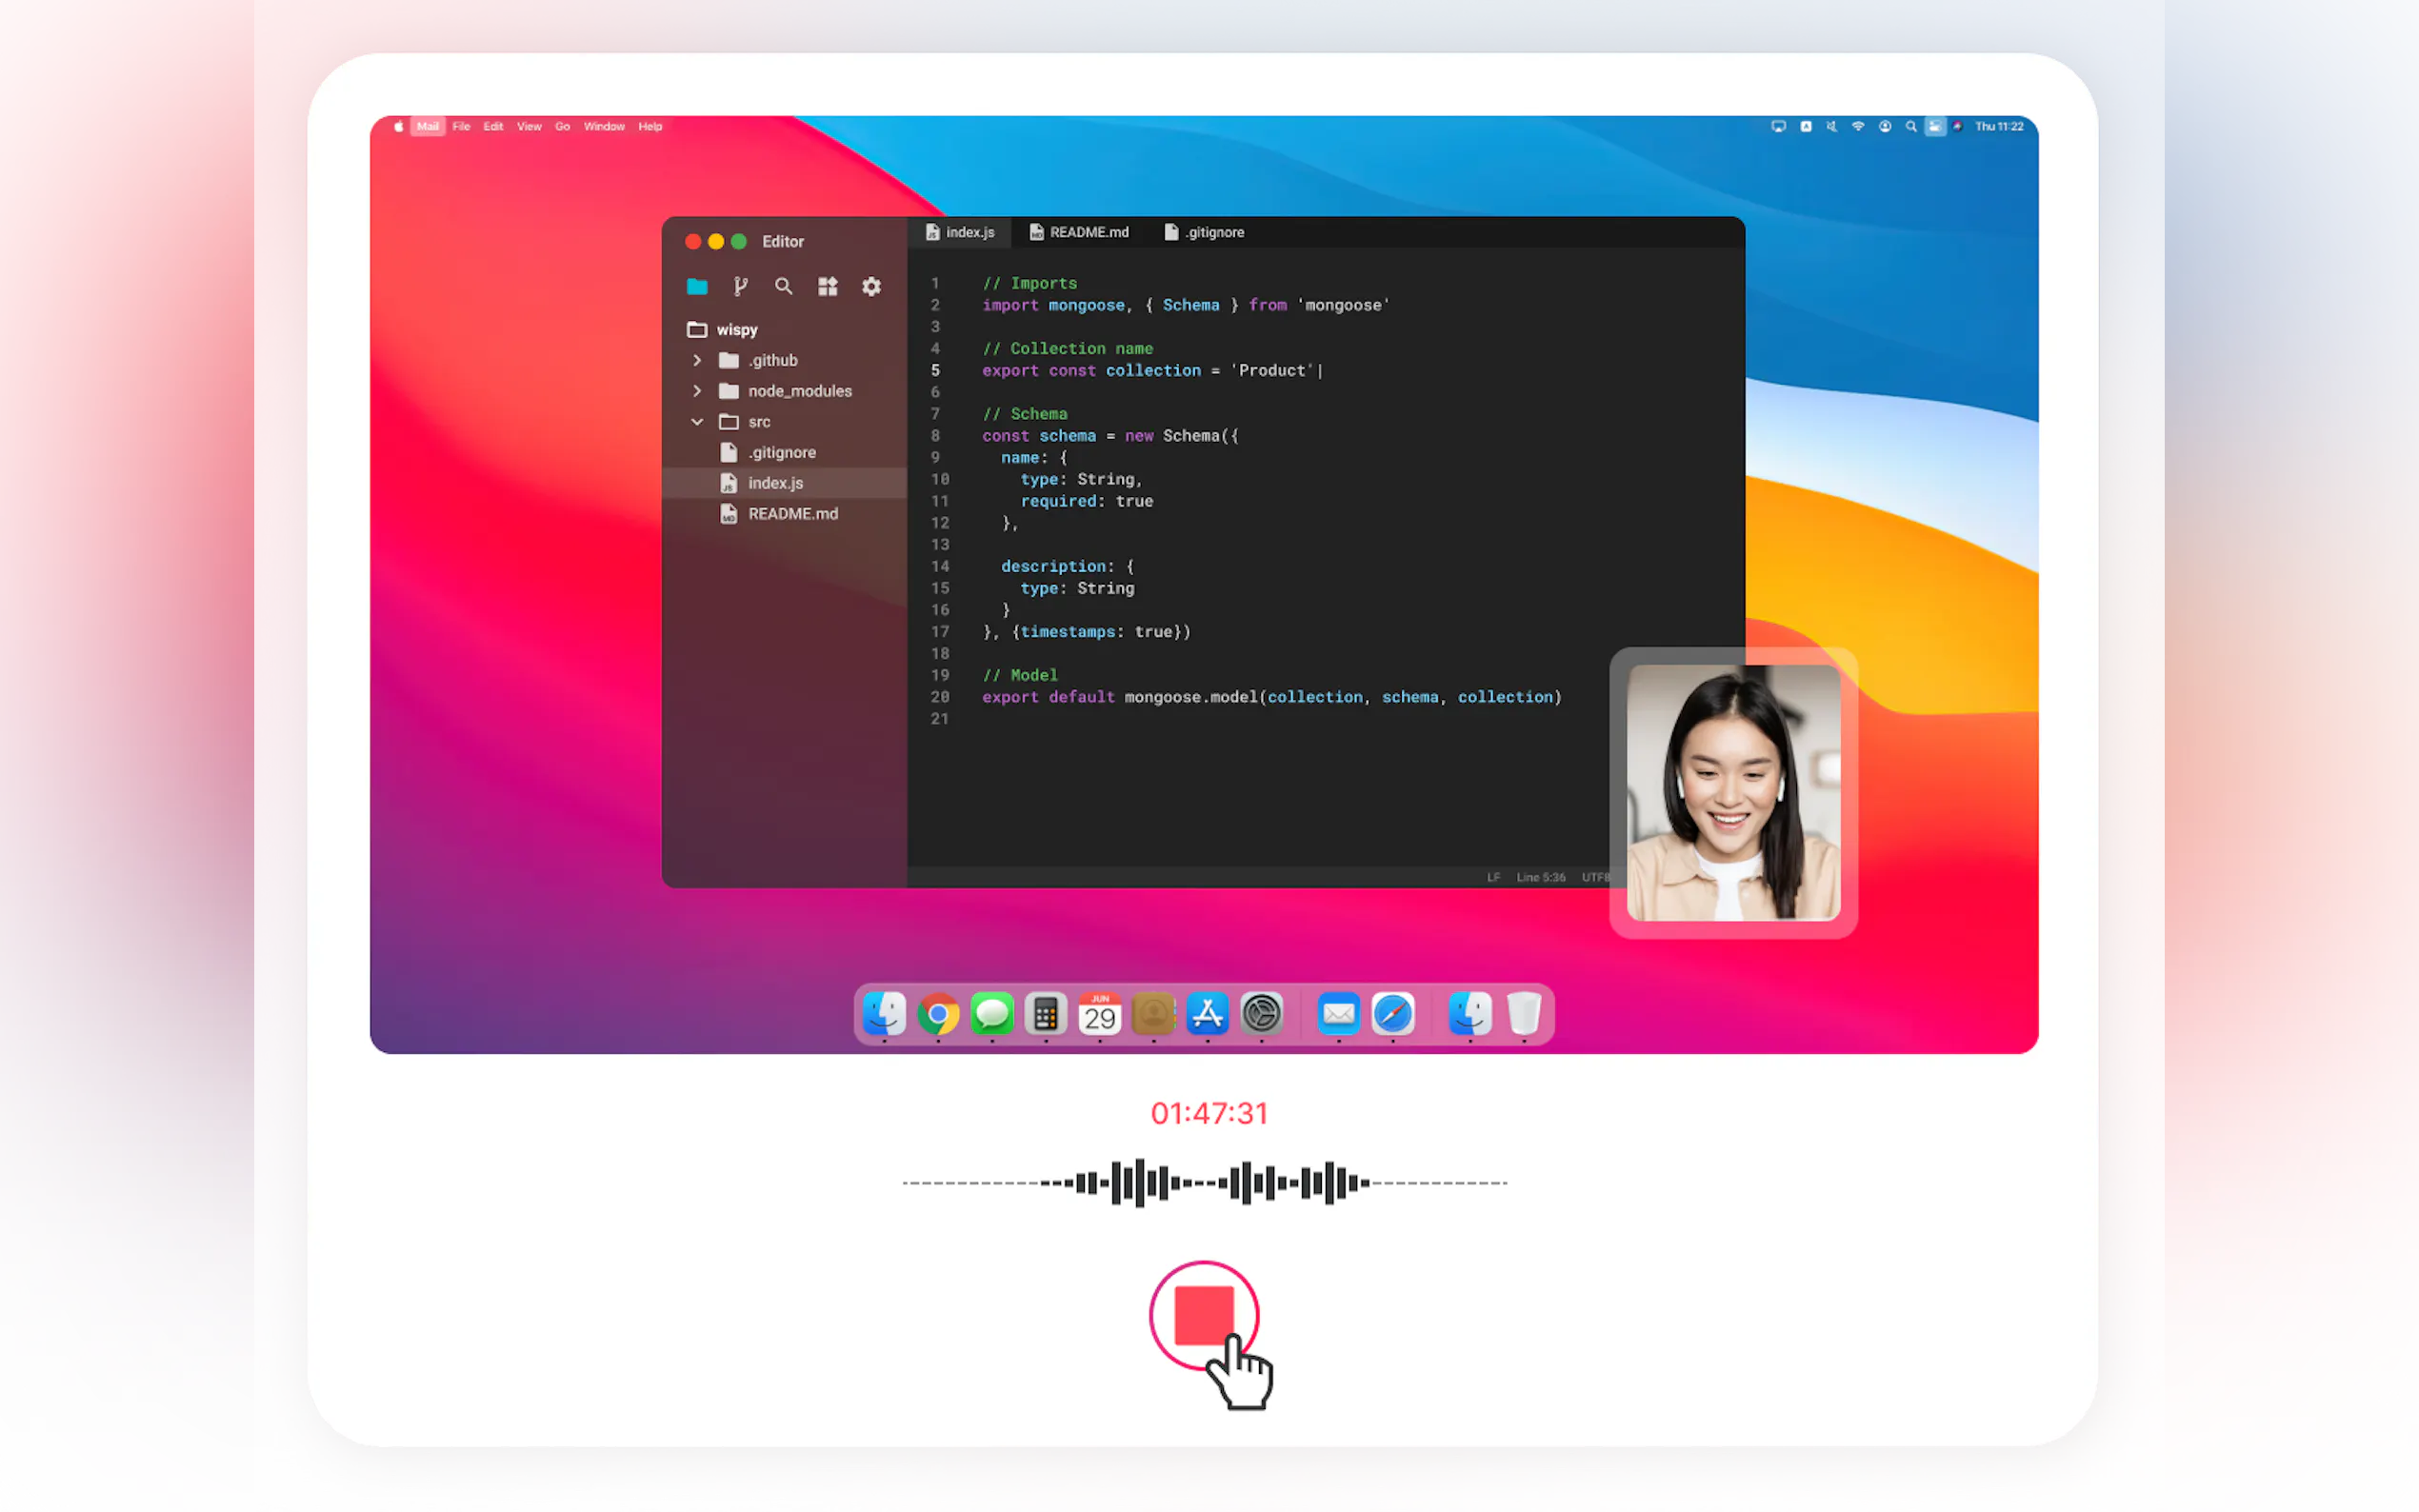Click the audio waveform visualizer
The image size is (2419, 1512).
pyautogui.click(x=1205, y=1183)
